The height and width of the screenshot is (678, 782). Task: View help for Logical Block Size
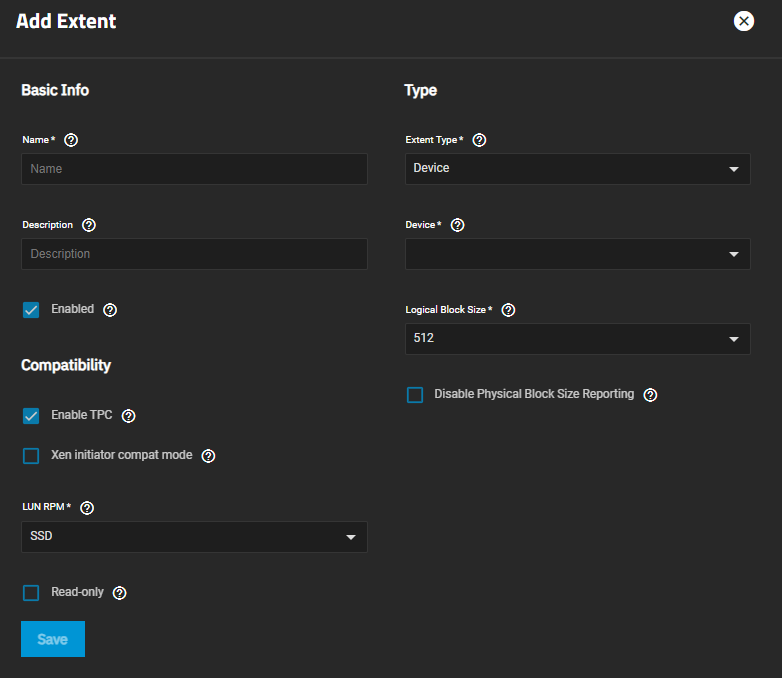[508, 310]
